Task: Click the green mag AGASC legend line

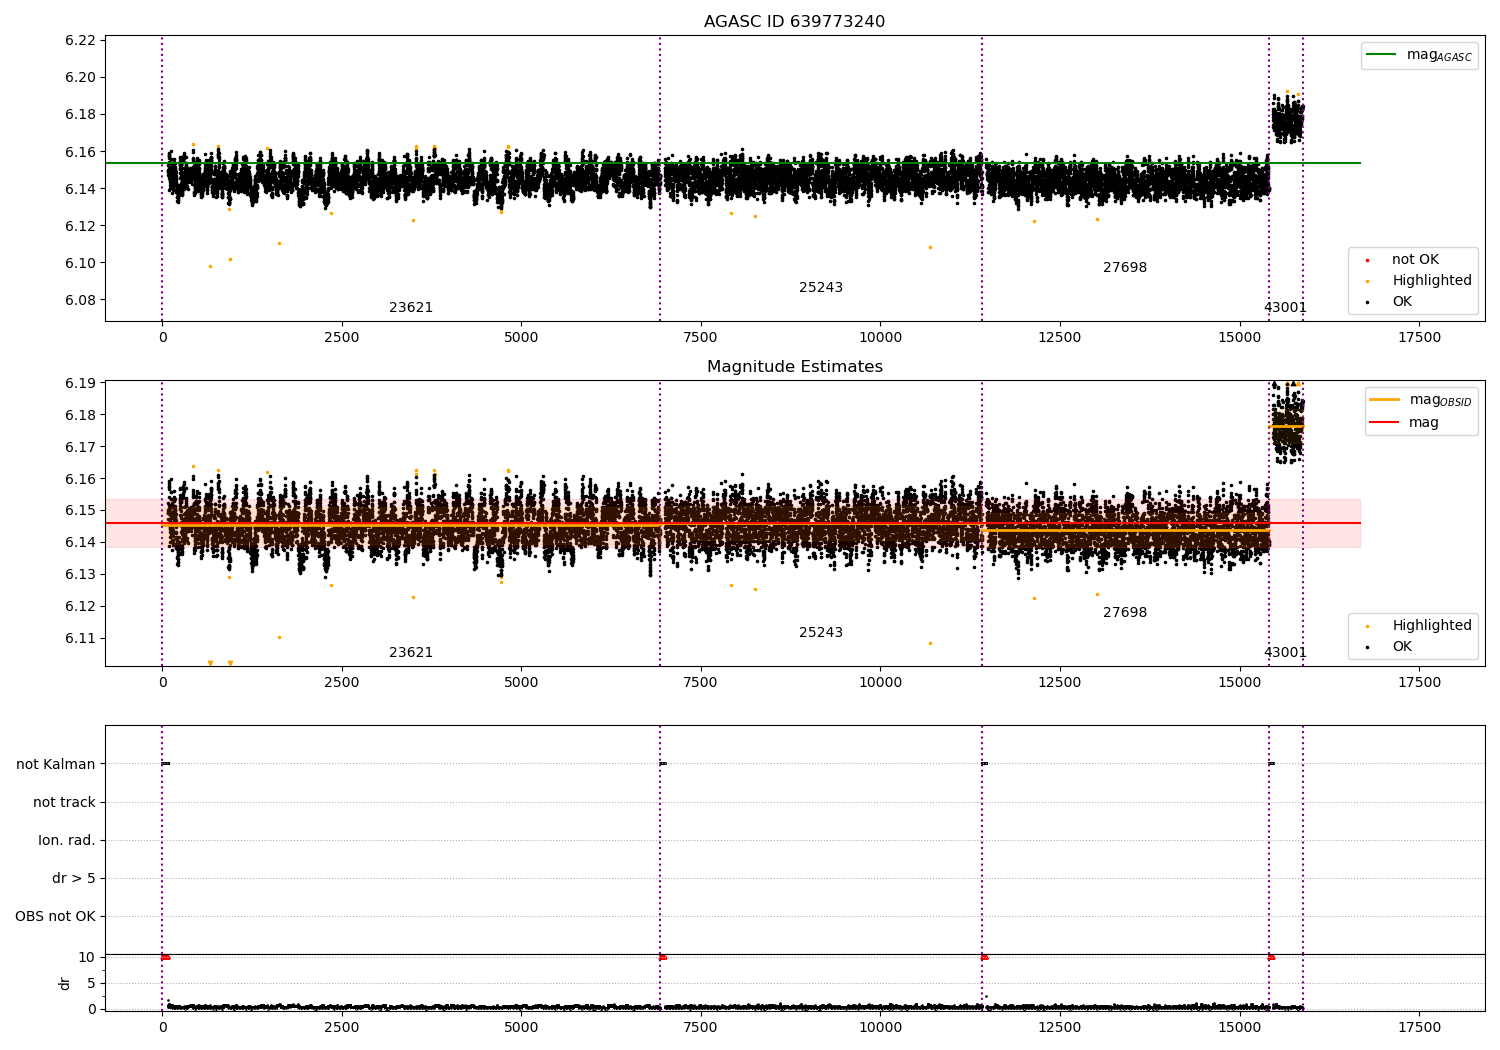Action: click(x=1381, y=55)
